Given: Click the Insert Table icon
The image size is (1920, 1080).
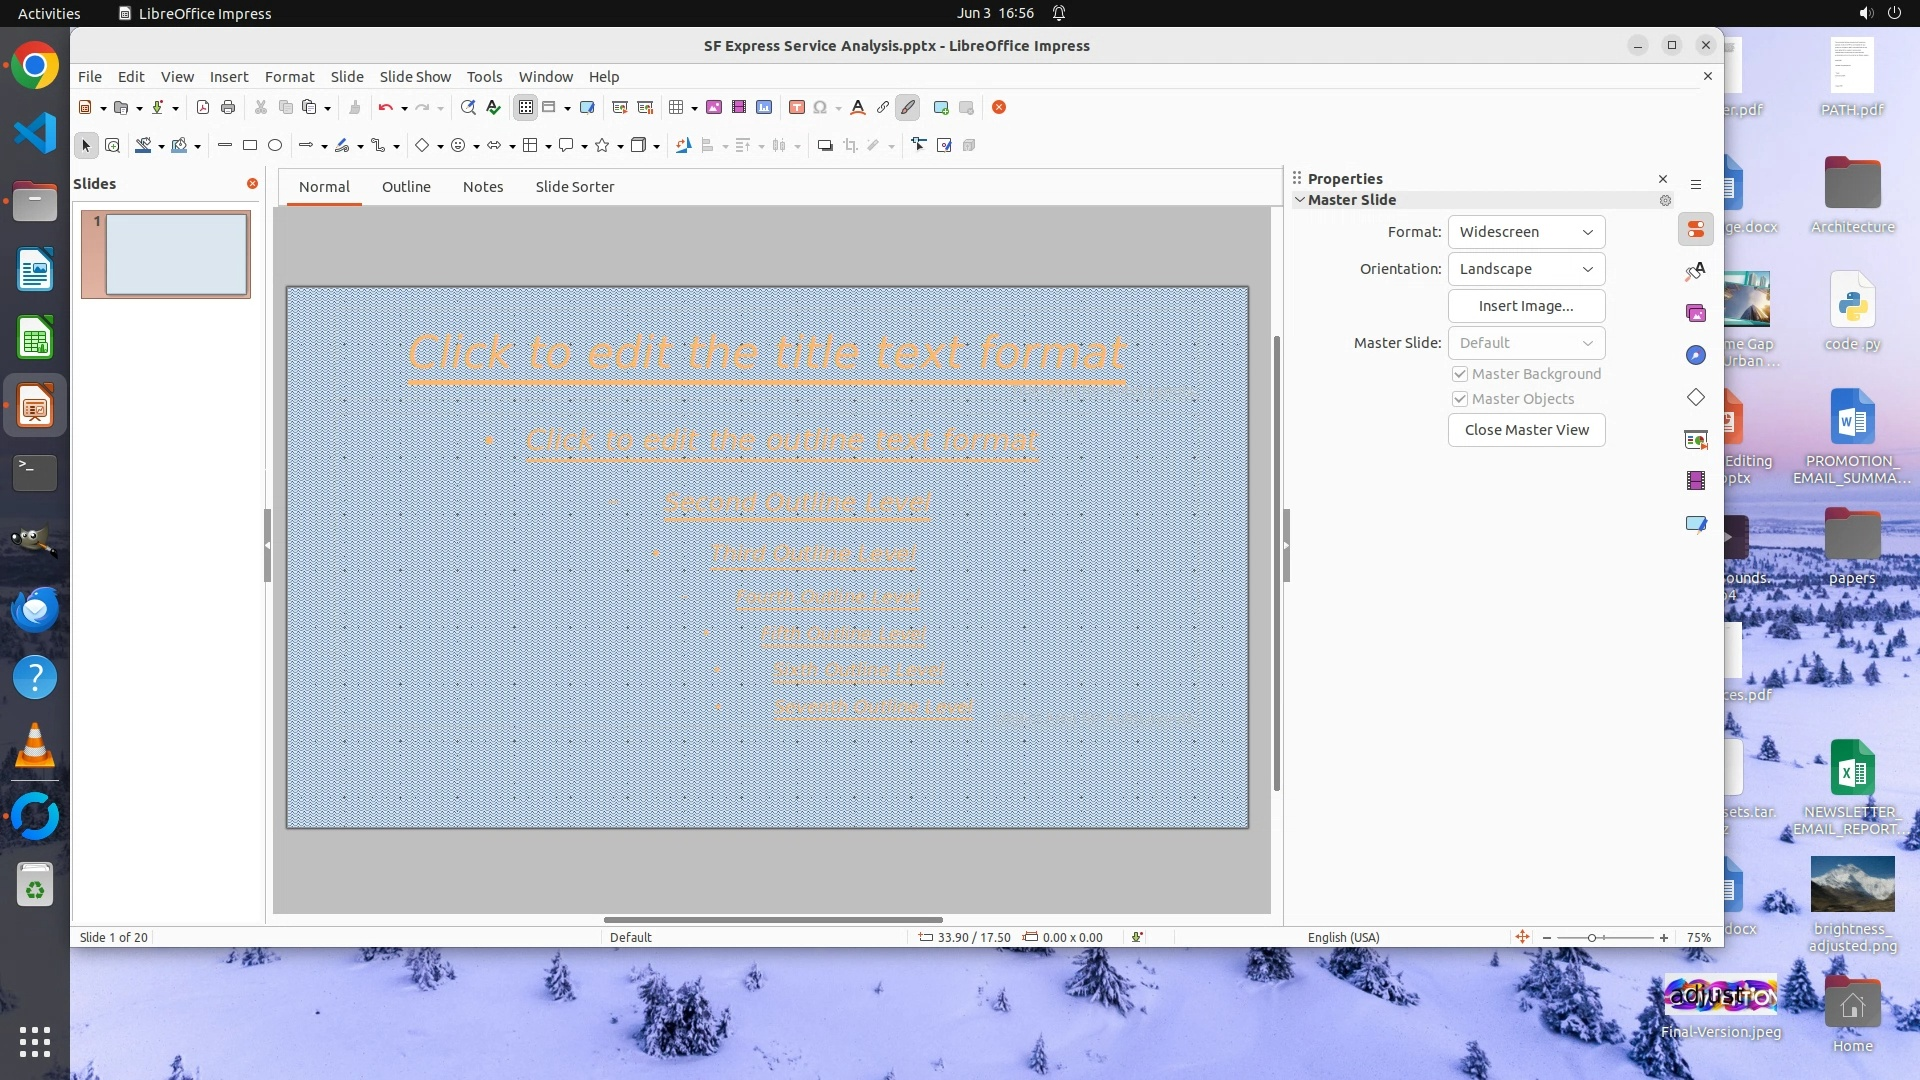Looking at the screenshot, I should 676,108.
